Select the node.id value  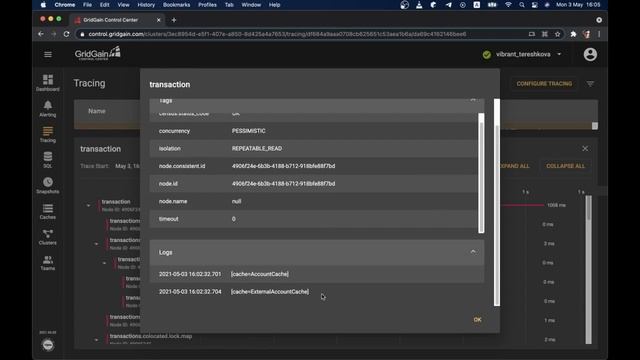(x=283, y=184)
